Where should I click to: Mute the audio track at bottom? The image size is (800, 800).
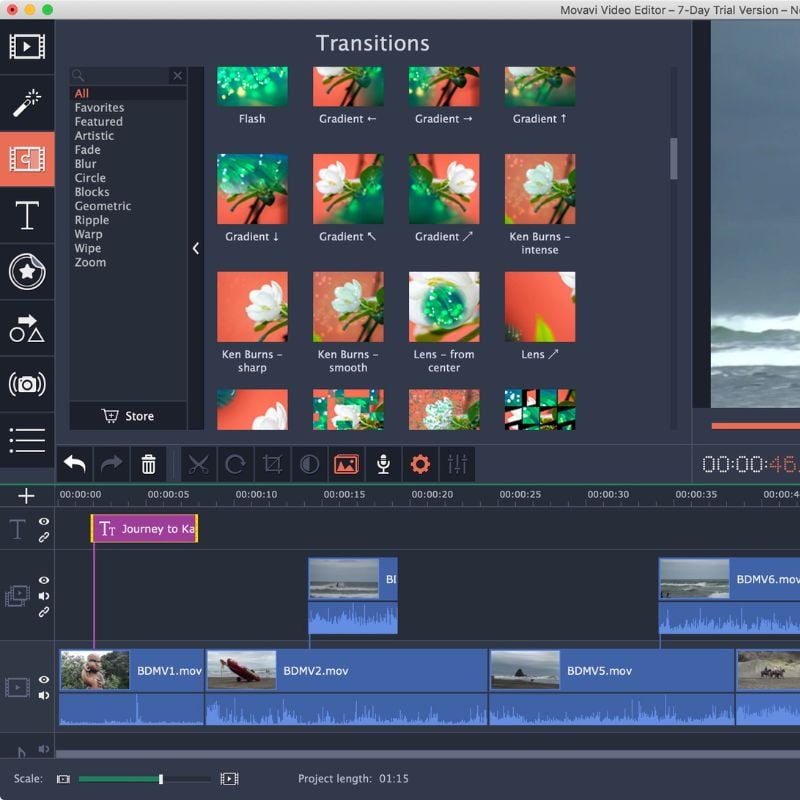click(44, 749)
